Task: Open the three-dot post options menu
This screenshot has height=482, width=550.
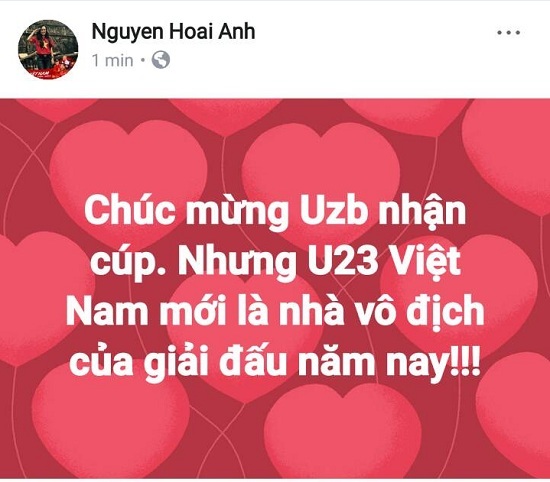Action: point(508,33)
